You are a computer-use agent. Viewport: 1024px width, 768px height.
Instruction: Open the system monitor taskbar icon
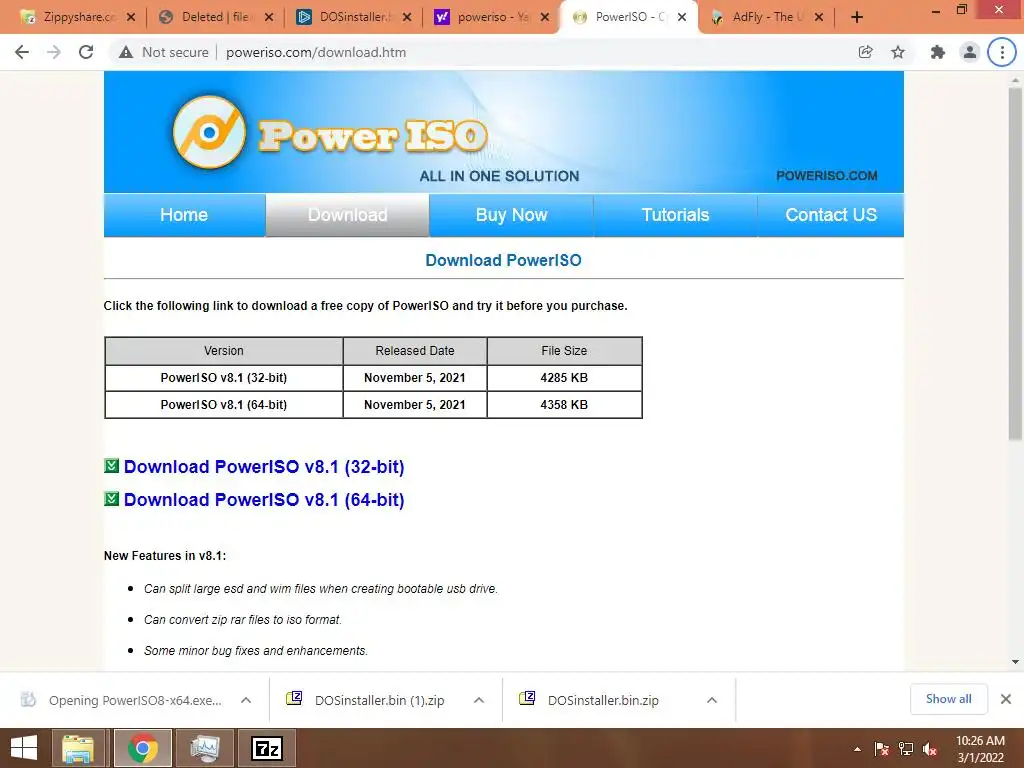[204, 748]
